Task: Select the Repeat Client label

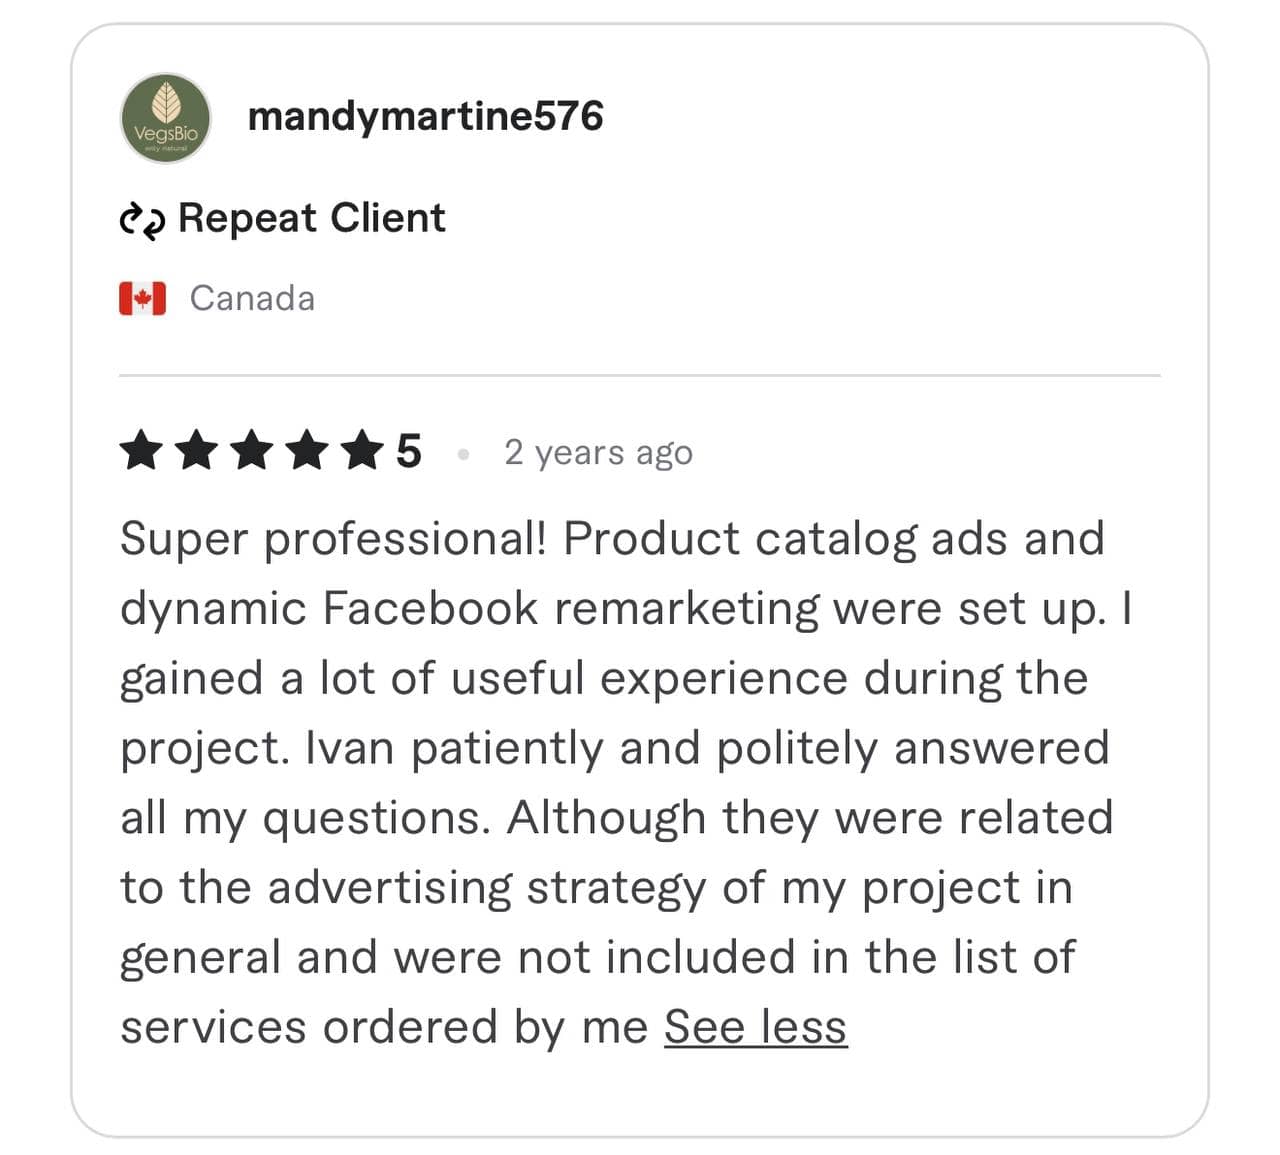Action: tap(311, 218)
